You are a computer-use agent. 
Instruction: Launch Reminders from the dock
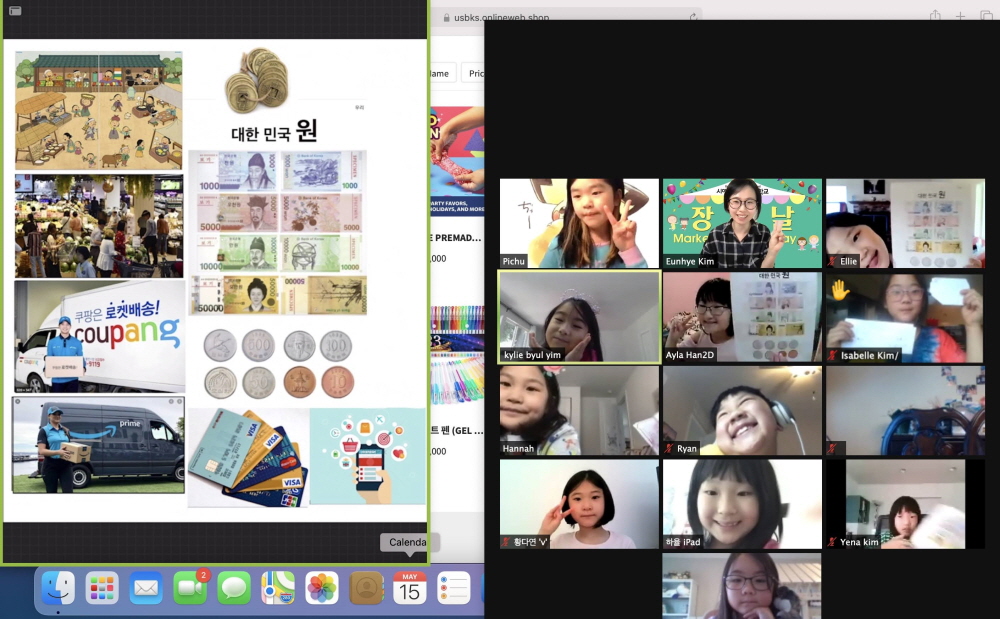pos(453,588)
